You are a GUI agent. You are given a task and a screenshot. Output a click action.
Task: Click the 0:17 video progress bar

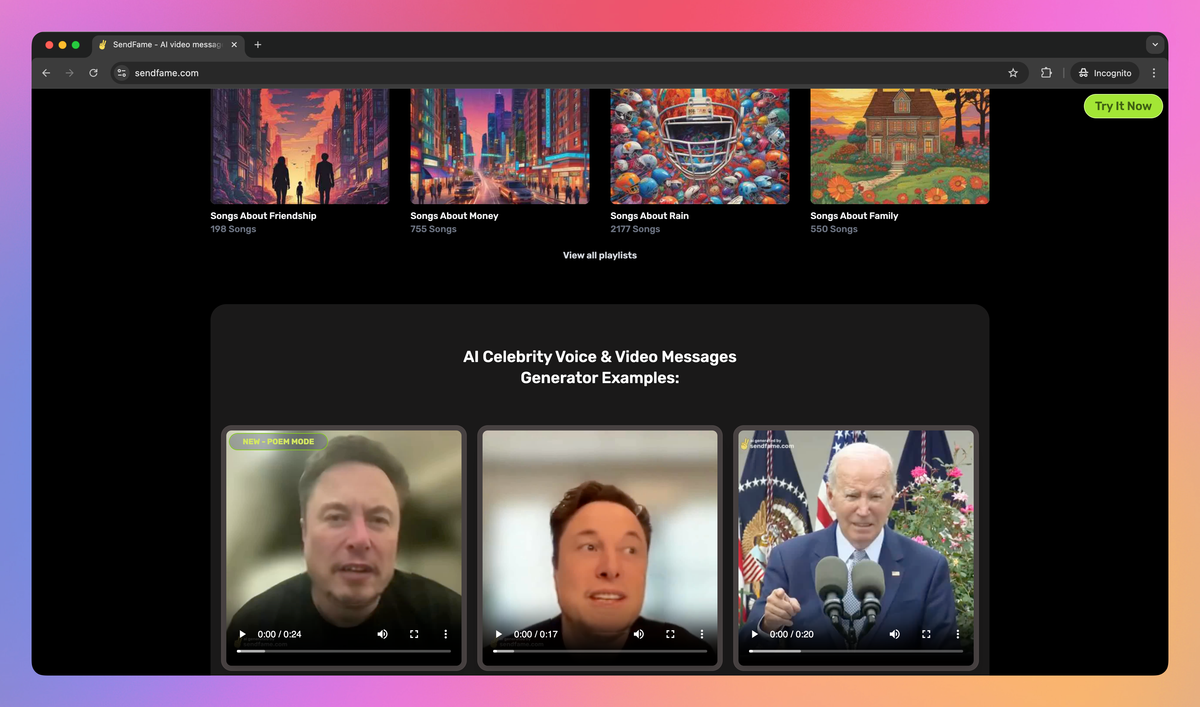[600, 651]
